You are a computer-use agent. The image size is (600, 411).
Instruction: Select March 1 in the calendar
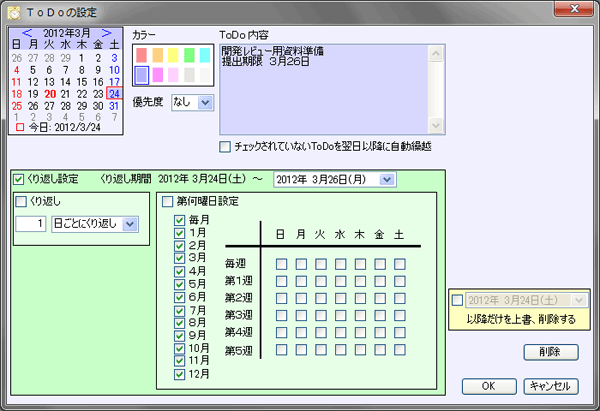[82, 58]
